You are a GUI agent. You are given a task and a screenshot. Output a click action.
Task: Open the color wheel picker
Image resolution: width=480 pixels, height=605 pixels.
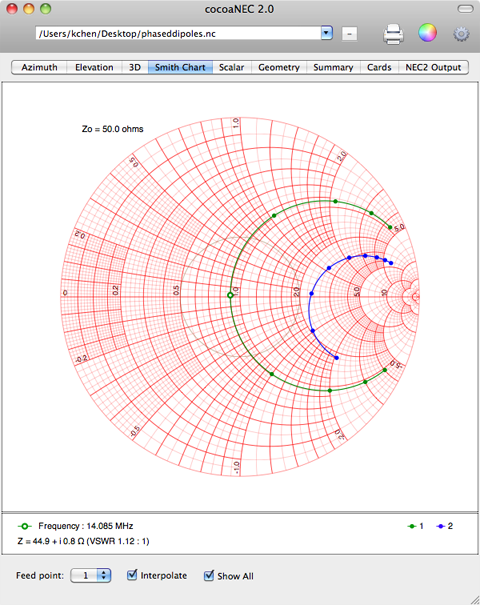click(x=428, y=33)
